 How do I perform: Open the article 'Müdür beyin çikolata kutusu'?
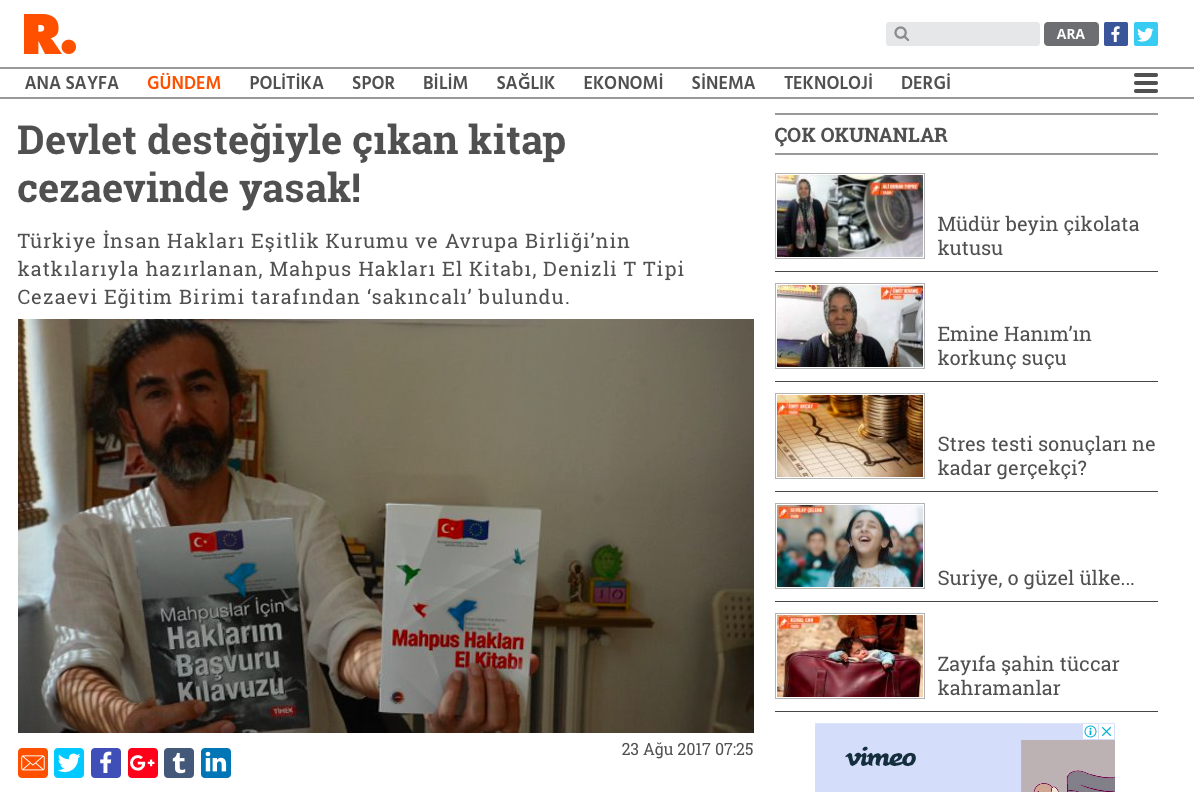1038,235
